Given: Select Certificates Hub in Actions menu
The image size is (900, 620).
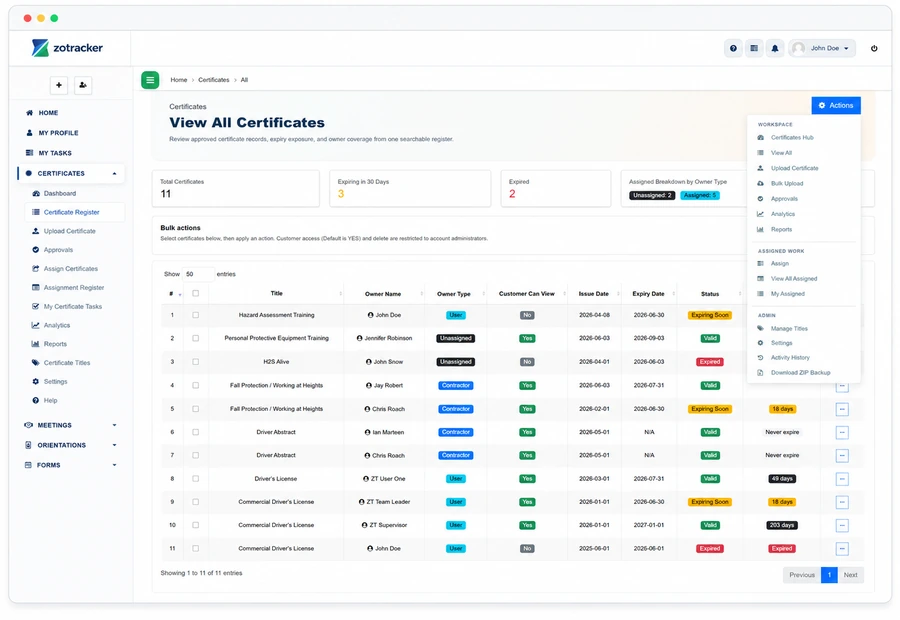Looking at the screenshot, I should click(792, 138).
